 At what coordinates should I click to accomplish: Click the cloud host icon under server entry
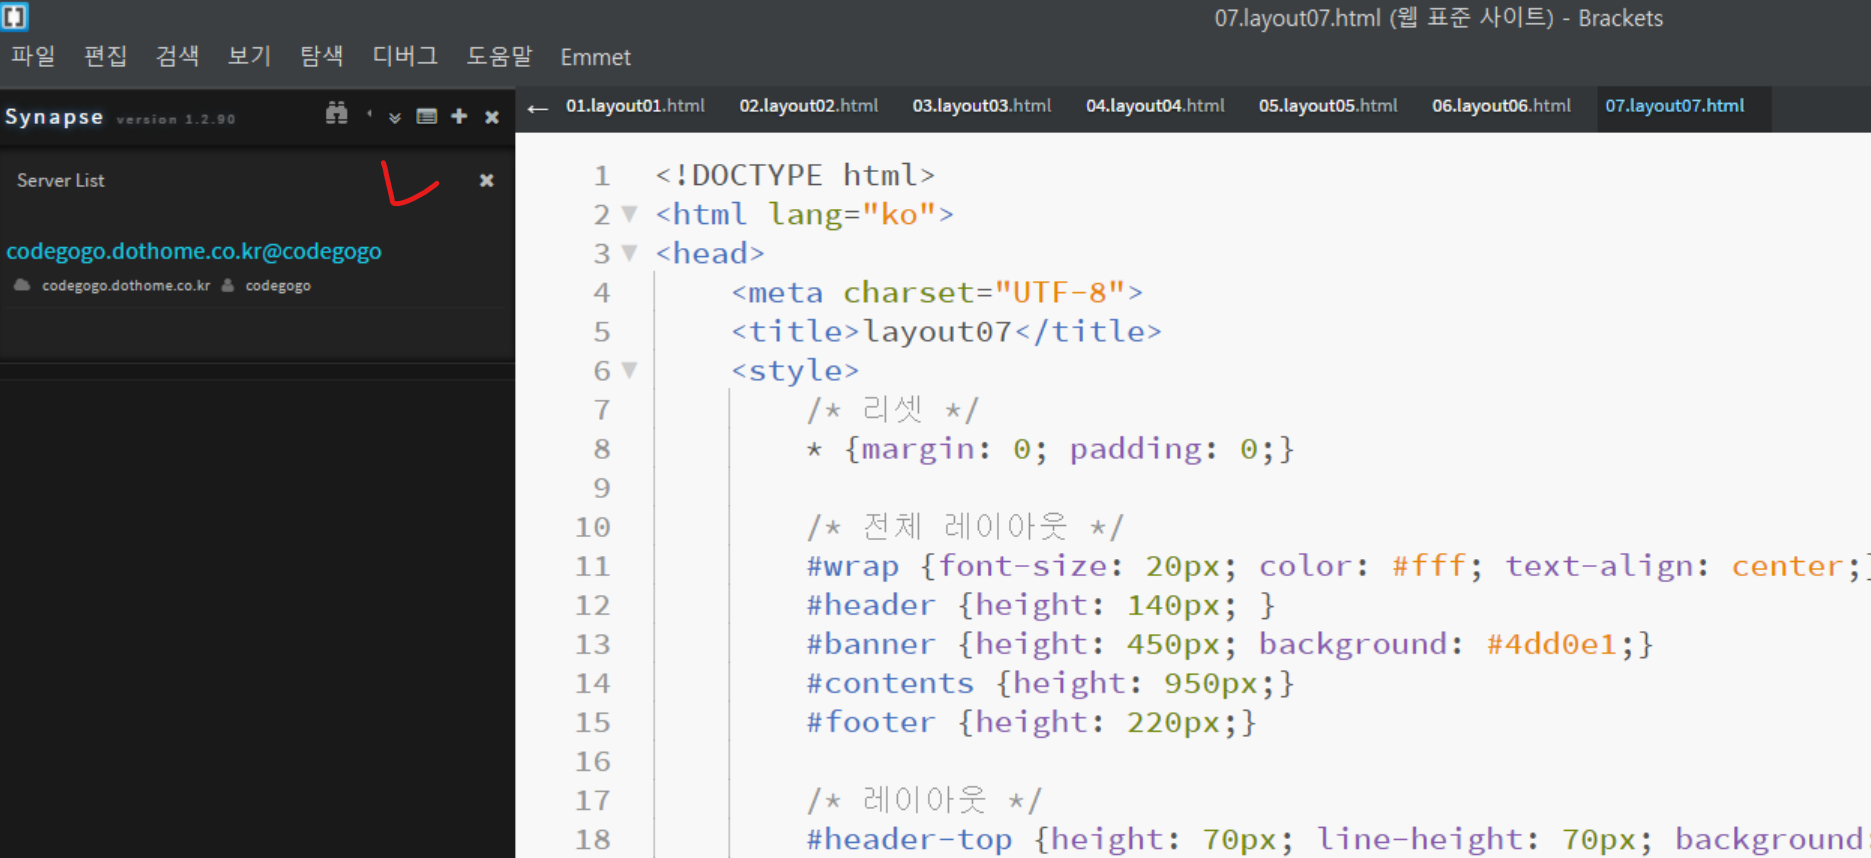pyautogui.click(x=22, y=285)
